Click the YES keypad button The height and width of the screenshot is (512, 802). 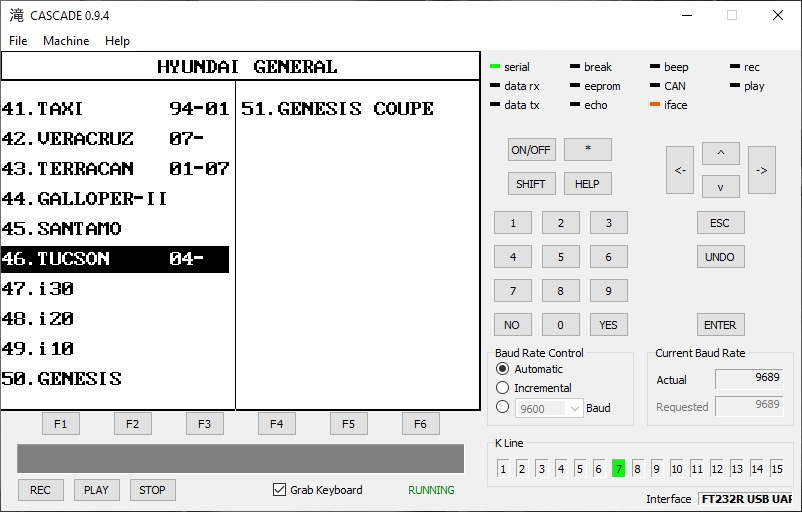pyautogui.click(x=608, y=325)
